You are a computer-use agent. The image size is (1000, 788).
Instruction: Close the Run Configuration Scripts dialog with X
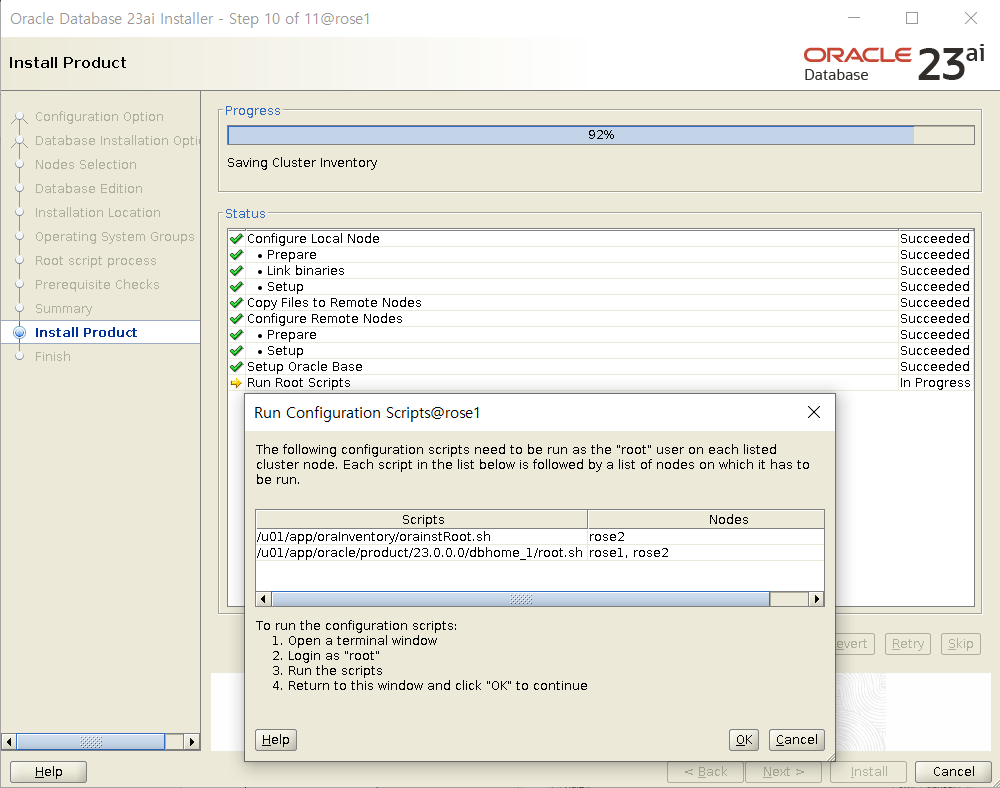[x=814, y=412]
